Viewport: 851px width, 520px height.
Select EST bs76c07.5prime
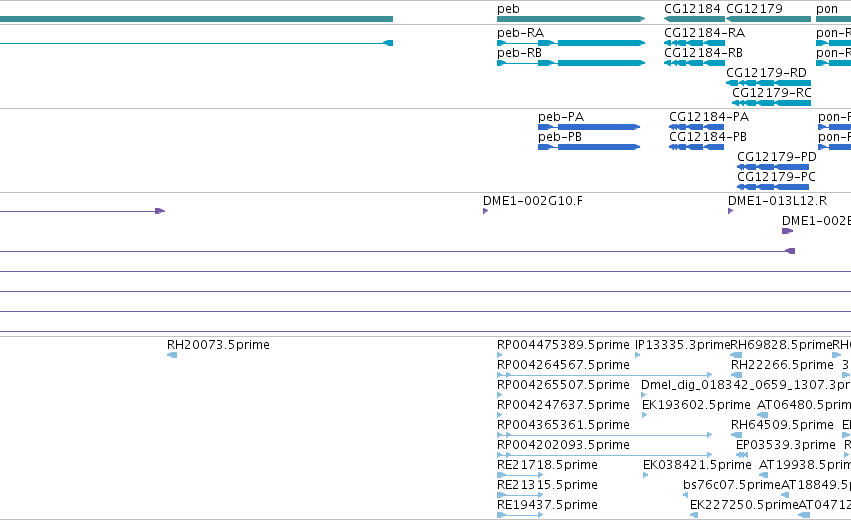(731, 485)
